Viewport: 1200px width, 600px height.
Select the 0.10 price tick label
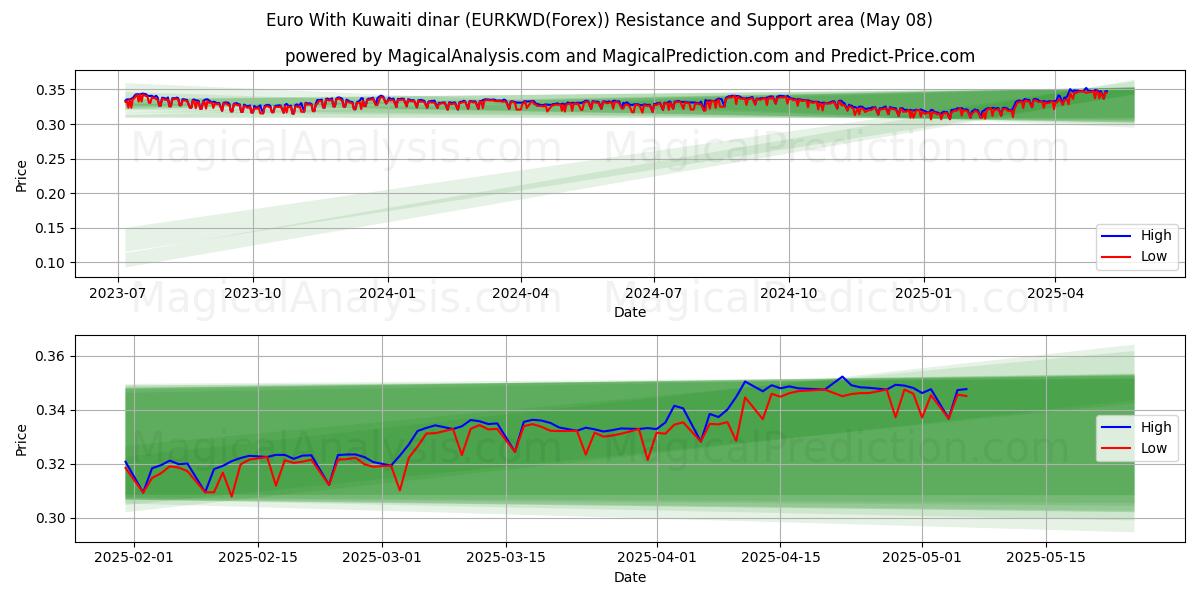point(51,263)
